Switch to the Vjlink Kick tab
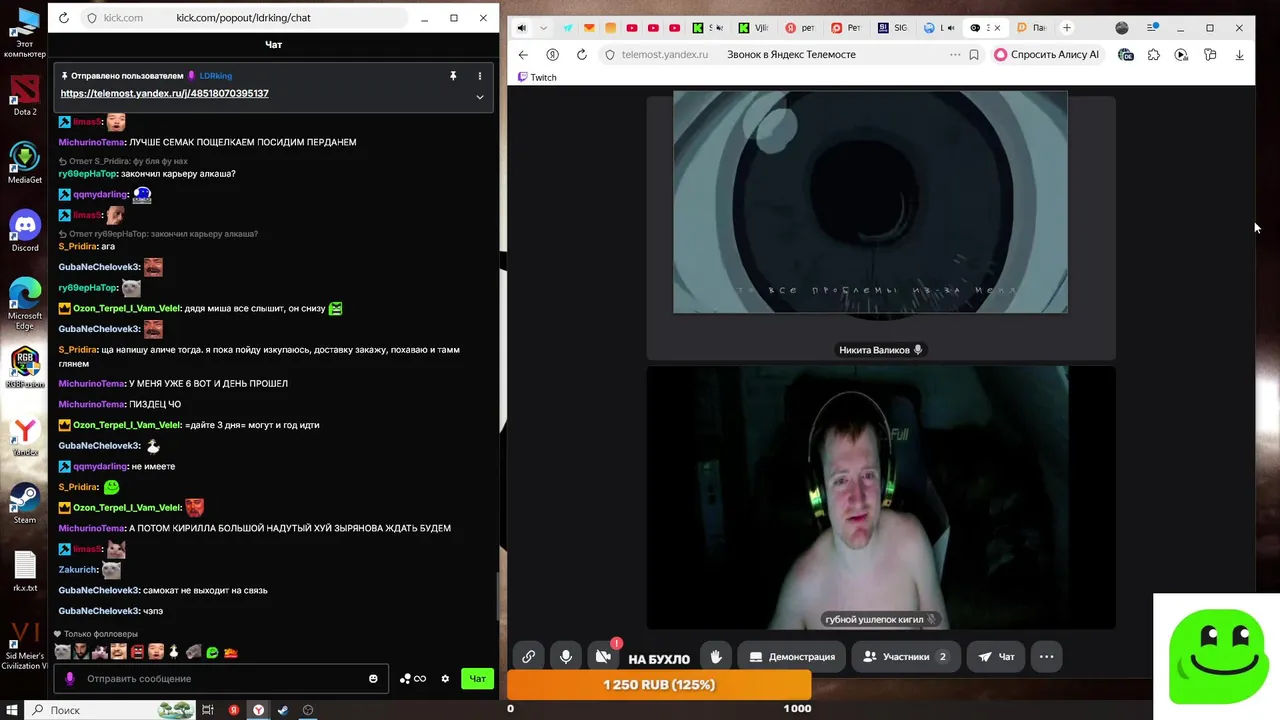 753,28
